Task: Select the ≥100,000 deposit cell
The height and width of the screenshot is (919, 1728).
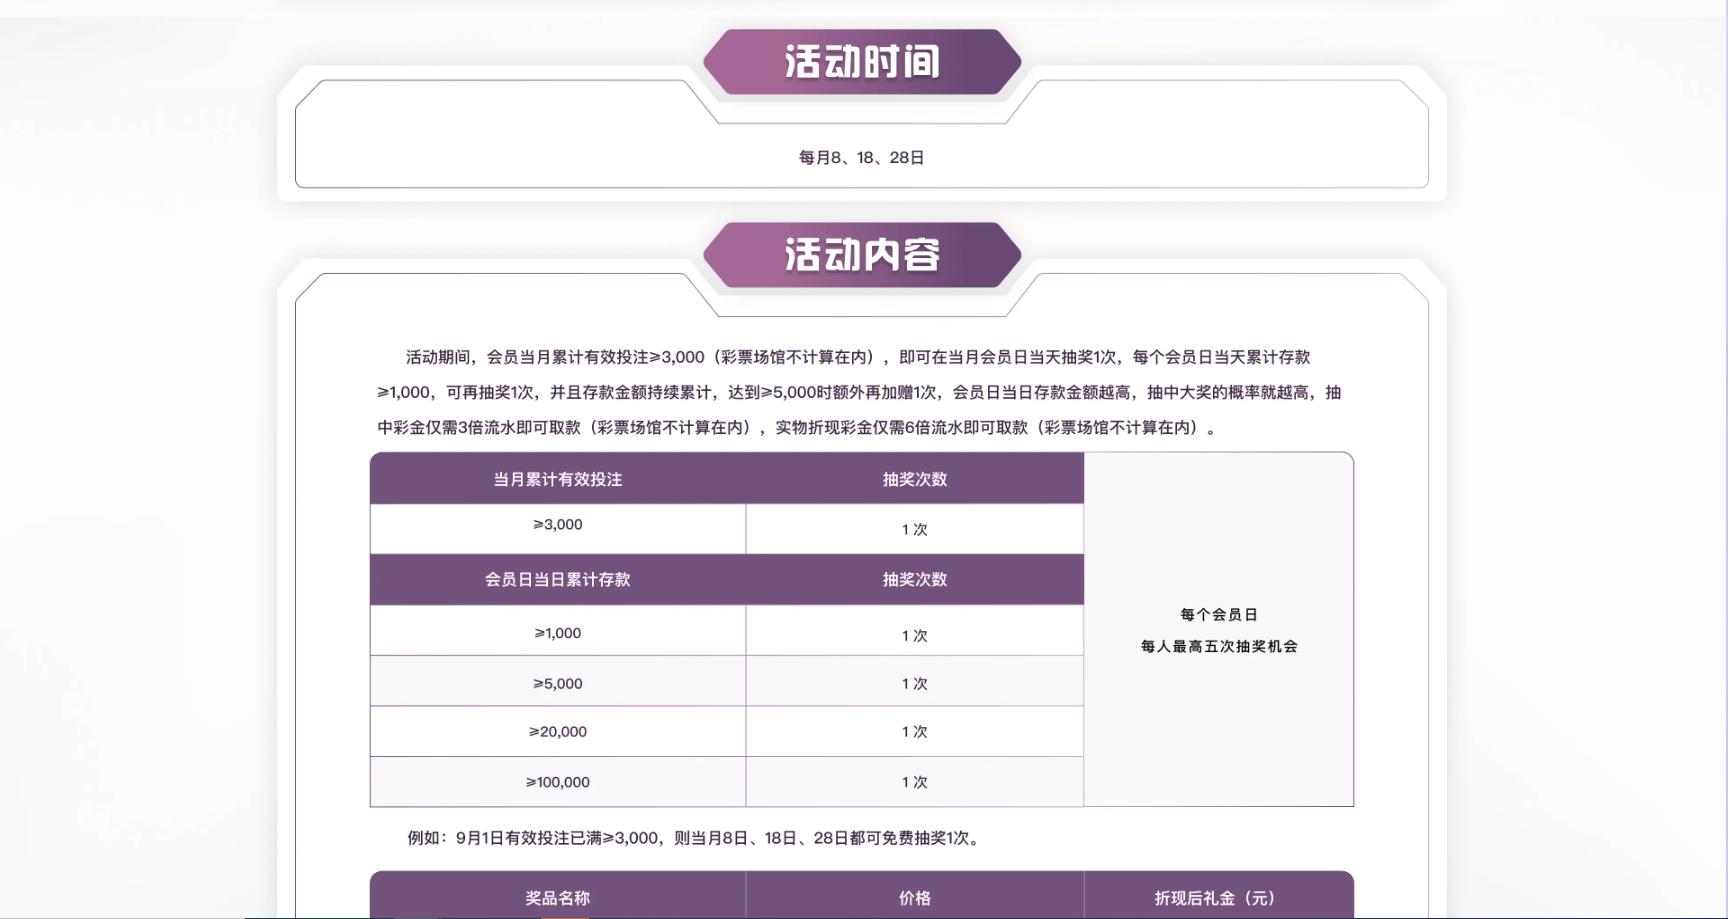Action: (x=557, y=783)
